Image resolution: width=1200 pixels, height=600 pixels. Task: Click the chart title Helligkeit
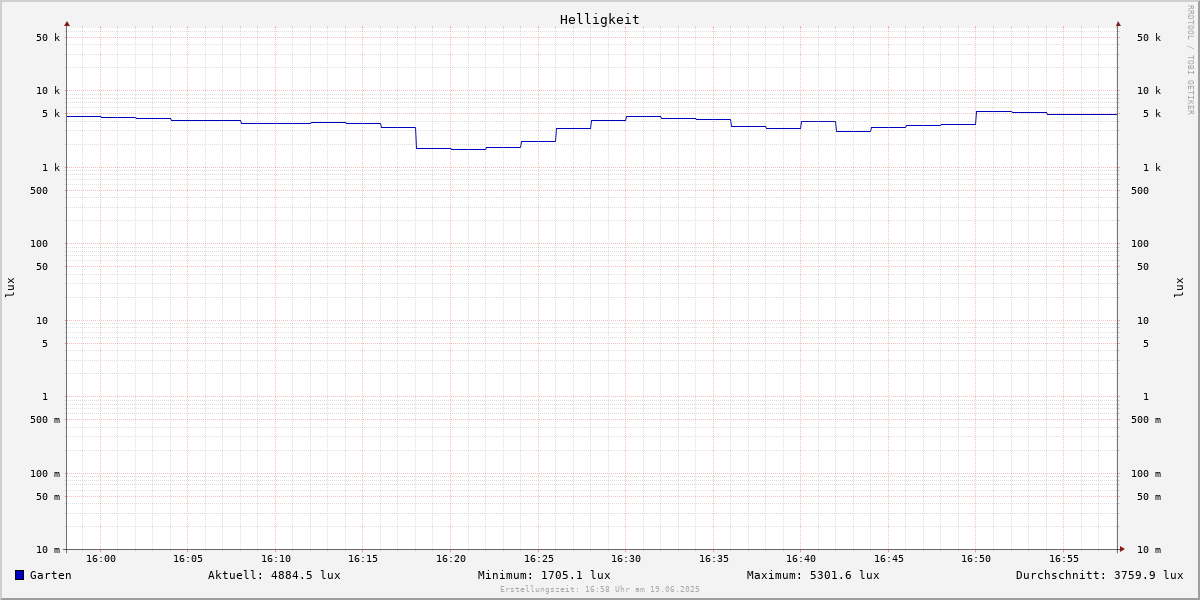(x=600, y=19)
